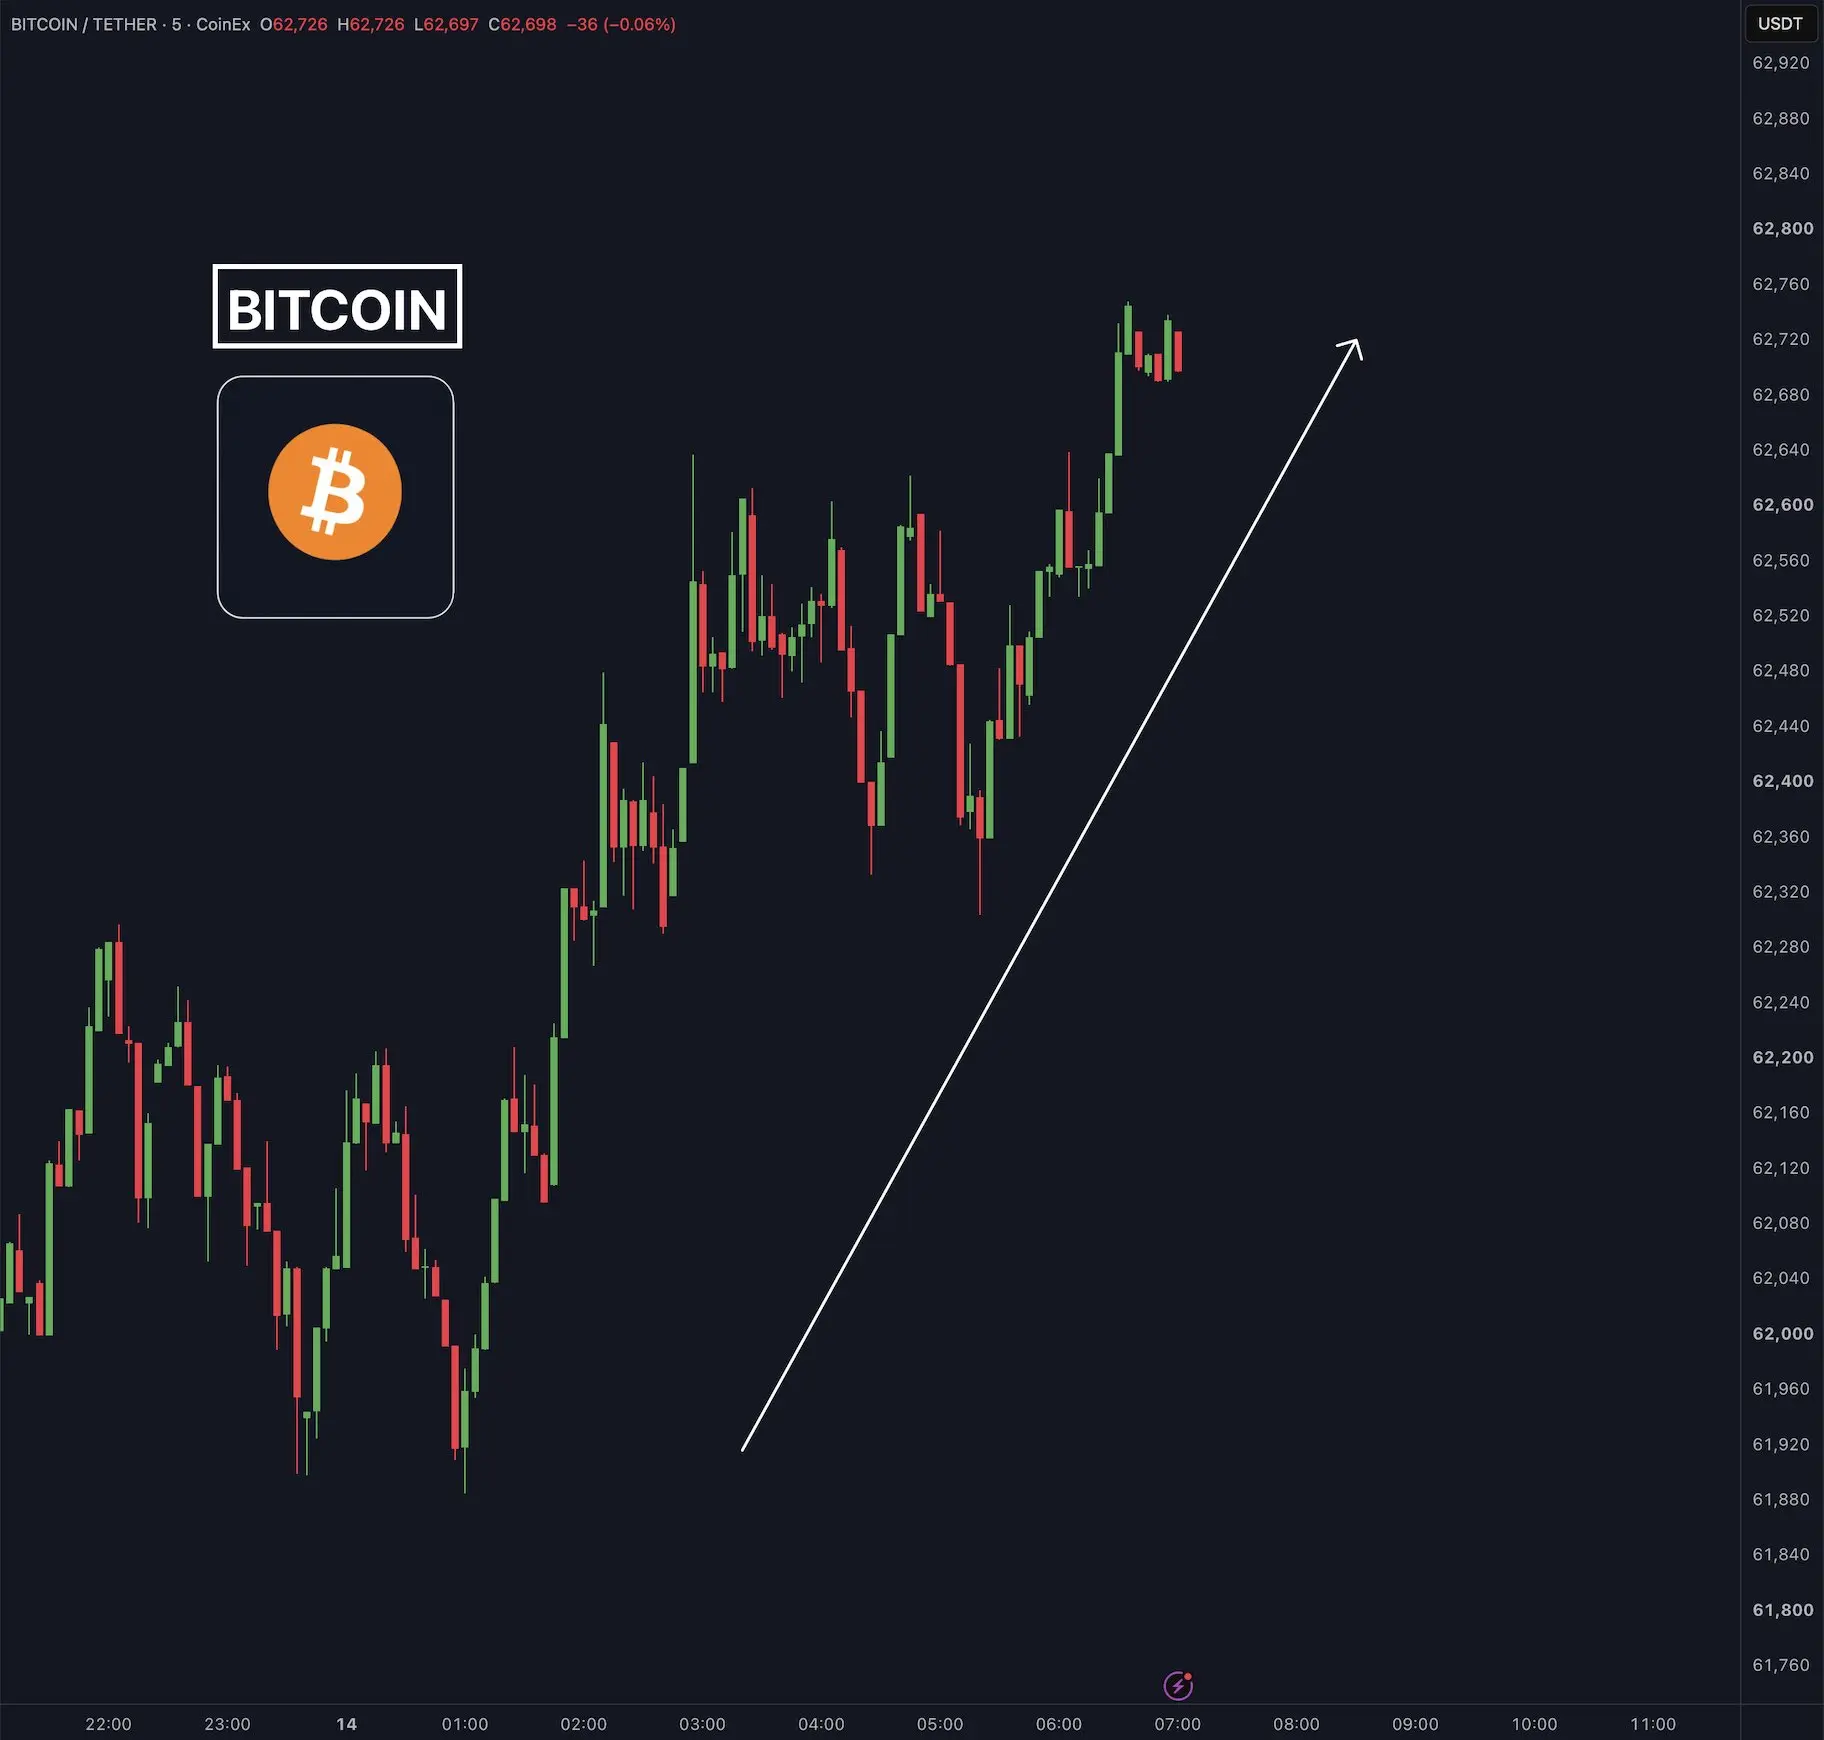
Task: Click the red change percentage value
Action: pos(640,24)
